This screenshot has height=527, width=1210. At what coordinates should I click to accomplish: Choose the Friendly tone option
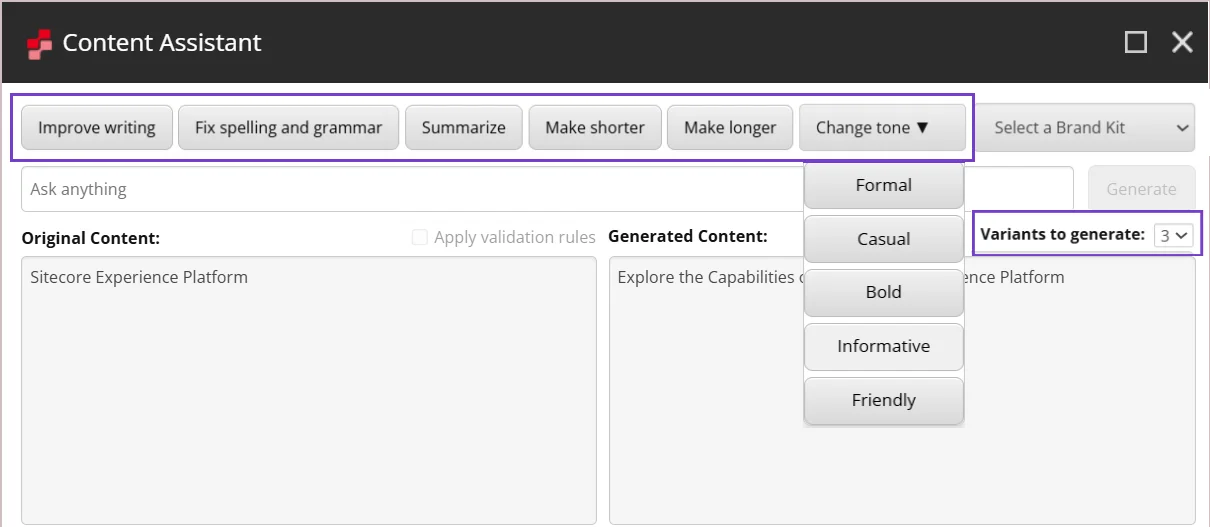point(884,400)
